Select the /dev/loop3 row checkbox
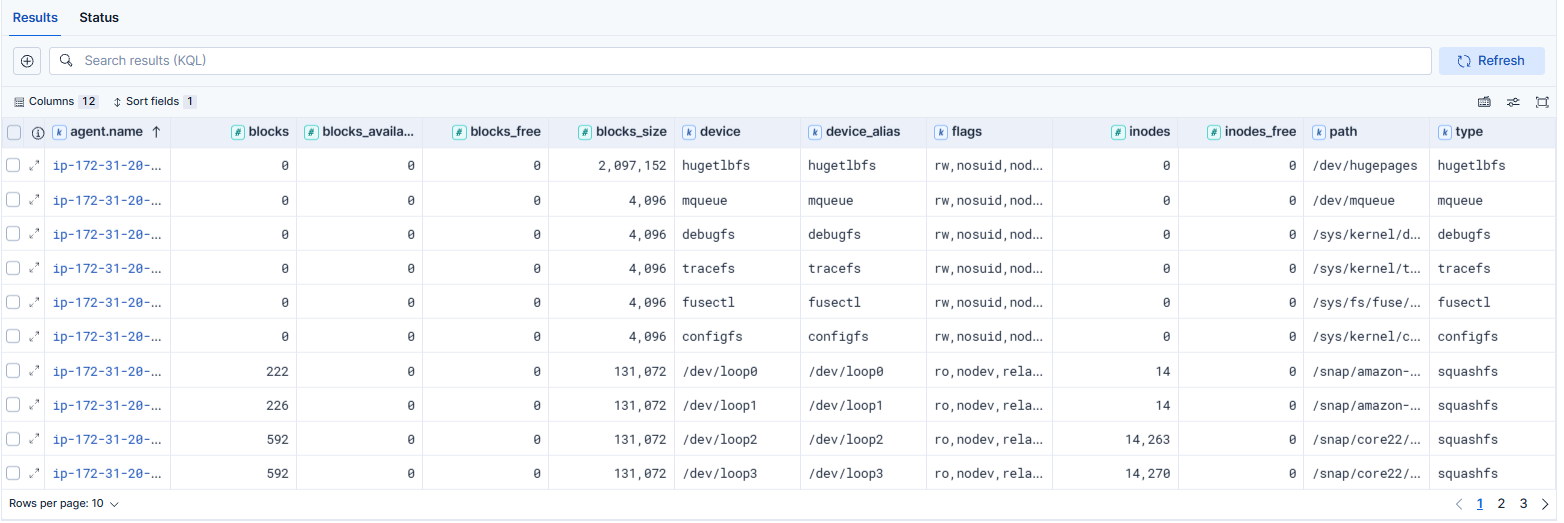The width and height of the screenshot is (1564, 523). pos(14,473)
